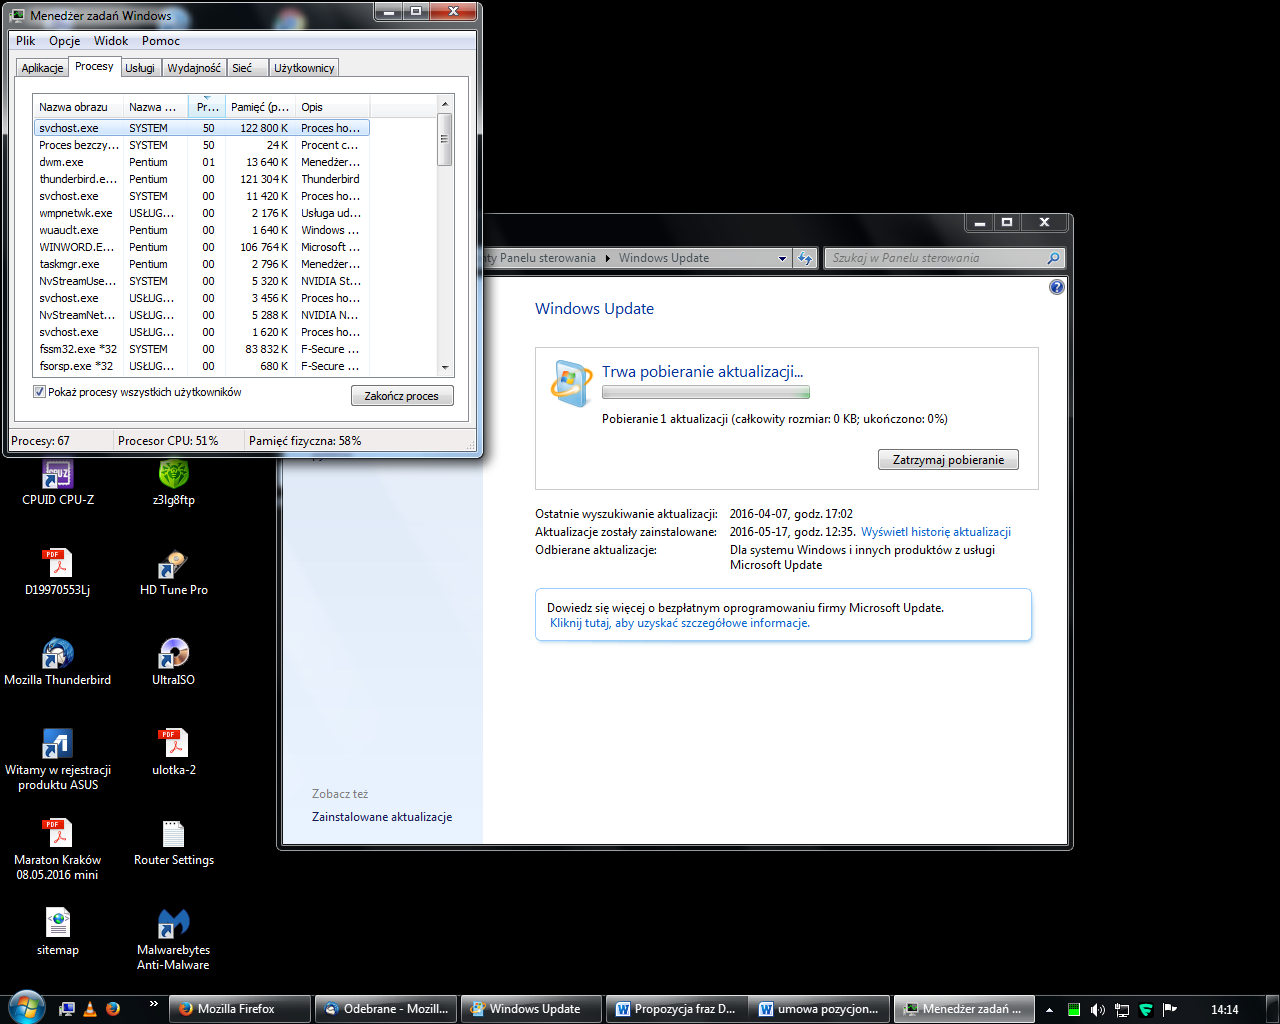Click the Windows Start orb

coord(25,1008)
